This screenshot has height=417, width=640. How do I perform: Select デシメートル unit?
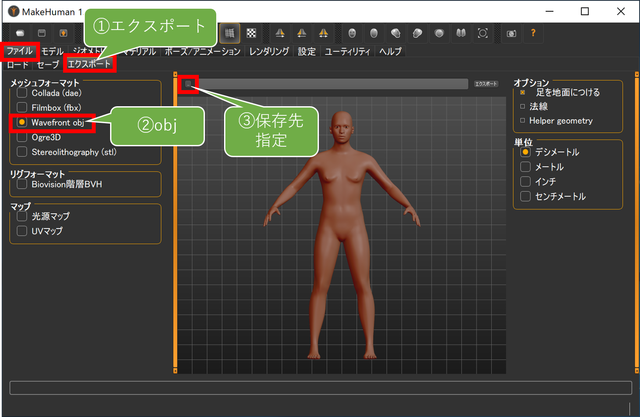pyautogui.click(x=549, y=152)
